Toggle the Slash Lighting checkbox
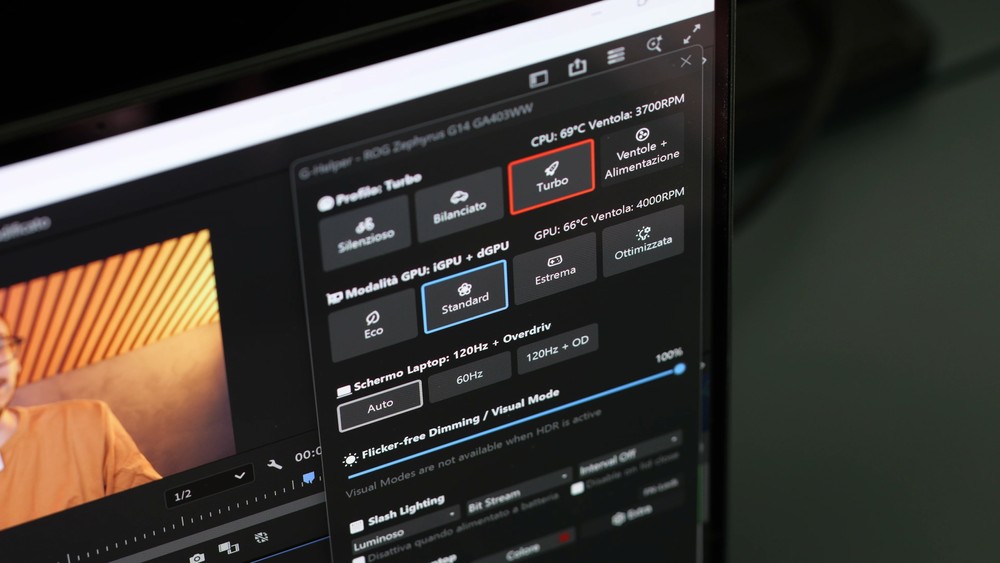This screenshot has height=563, width=1000. (357, 526)
